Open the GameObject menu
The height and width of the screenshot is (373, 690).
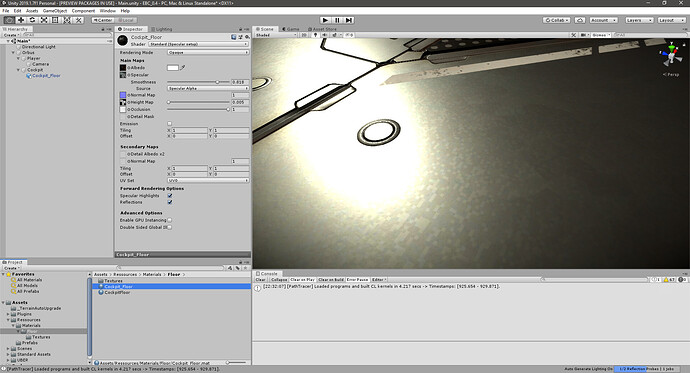point(55,11)
